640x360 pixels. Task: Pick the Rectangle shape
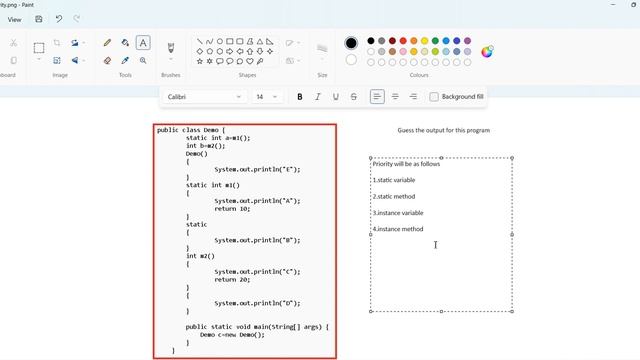(x=230, y=41)
